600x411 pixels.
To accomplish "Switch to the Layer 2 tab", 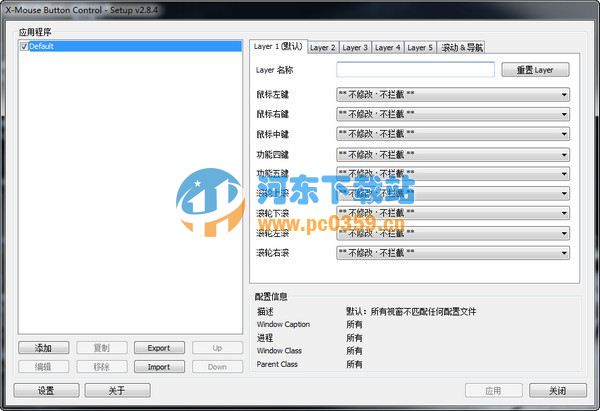I will tap(323, 47).
